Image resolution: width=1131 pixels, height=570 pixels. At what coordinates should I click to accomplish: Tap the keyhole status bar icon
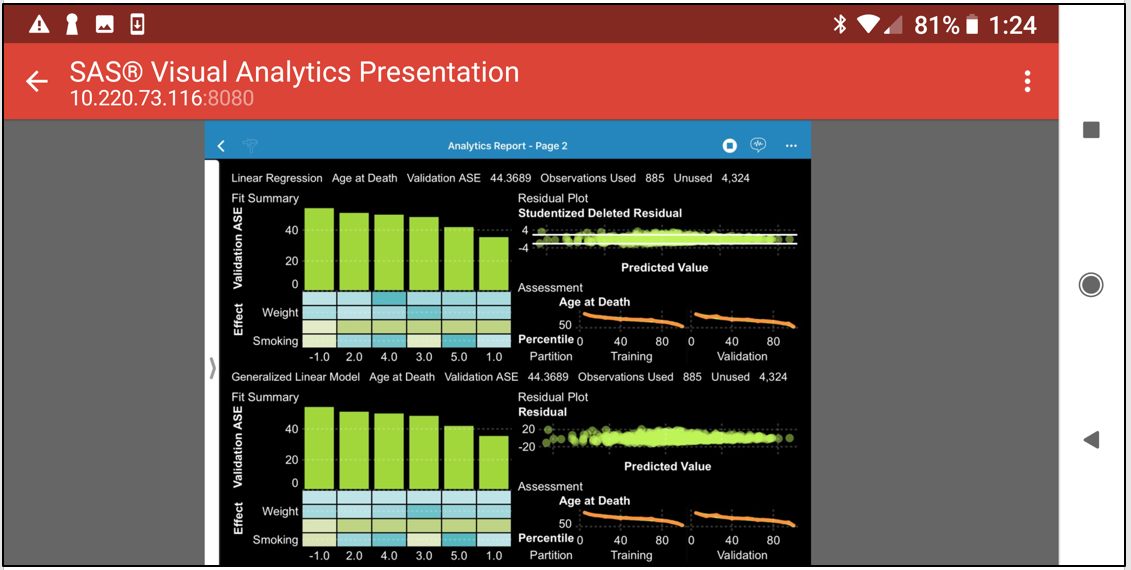(71, 25)
